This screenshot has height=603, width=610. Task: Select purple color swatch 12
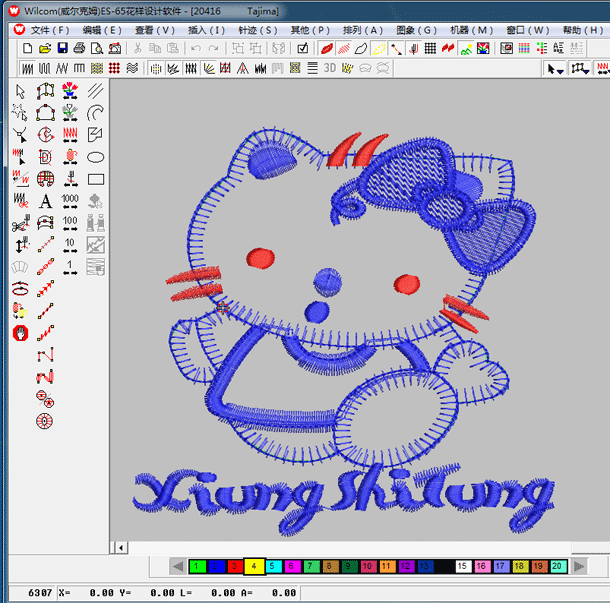(x=406, y=566)
